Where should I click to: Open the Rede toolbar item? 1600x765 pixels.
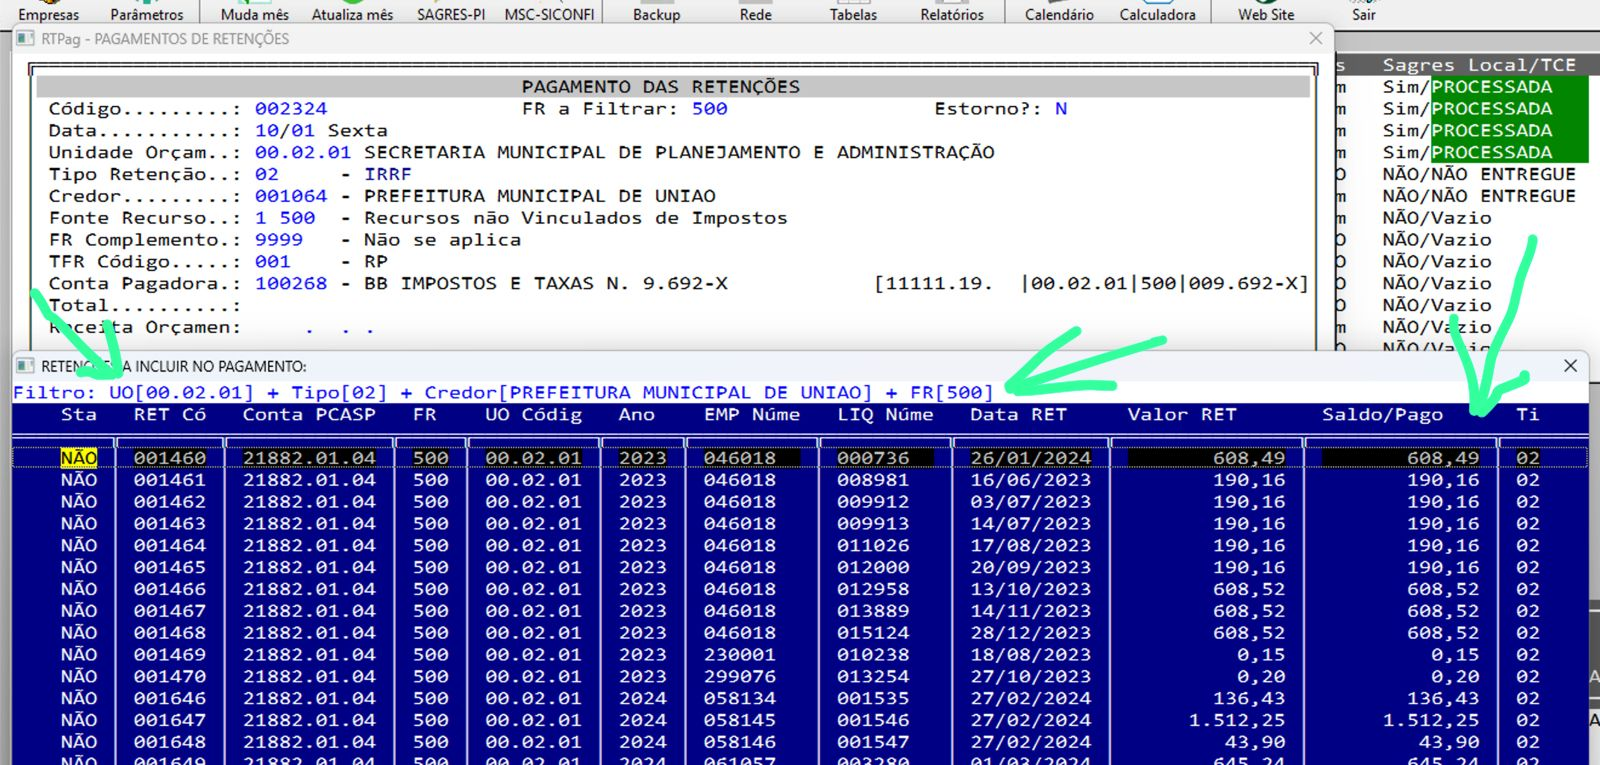pyautogui.click(x=755, y=13)
